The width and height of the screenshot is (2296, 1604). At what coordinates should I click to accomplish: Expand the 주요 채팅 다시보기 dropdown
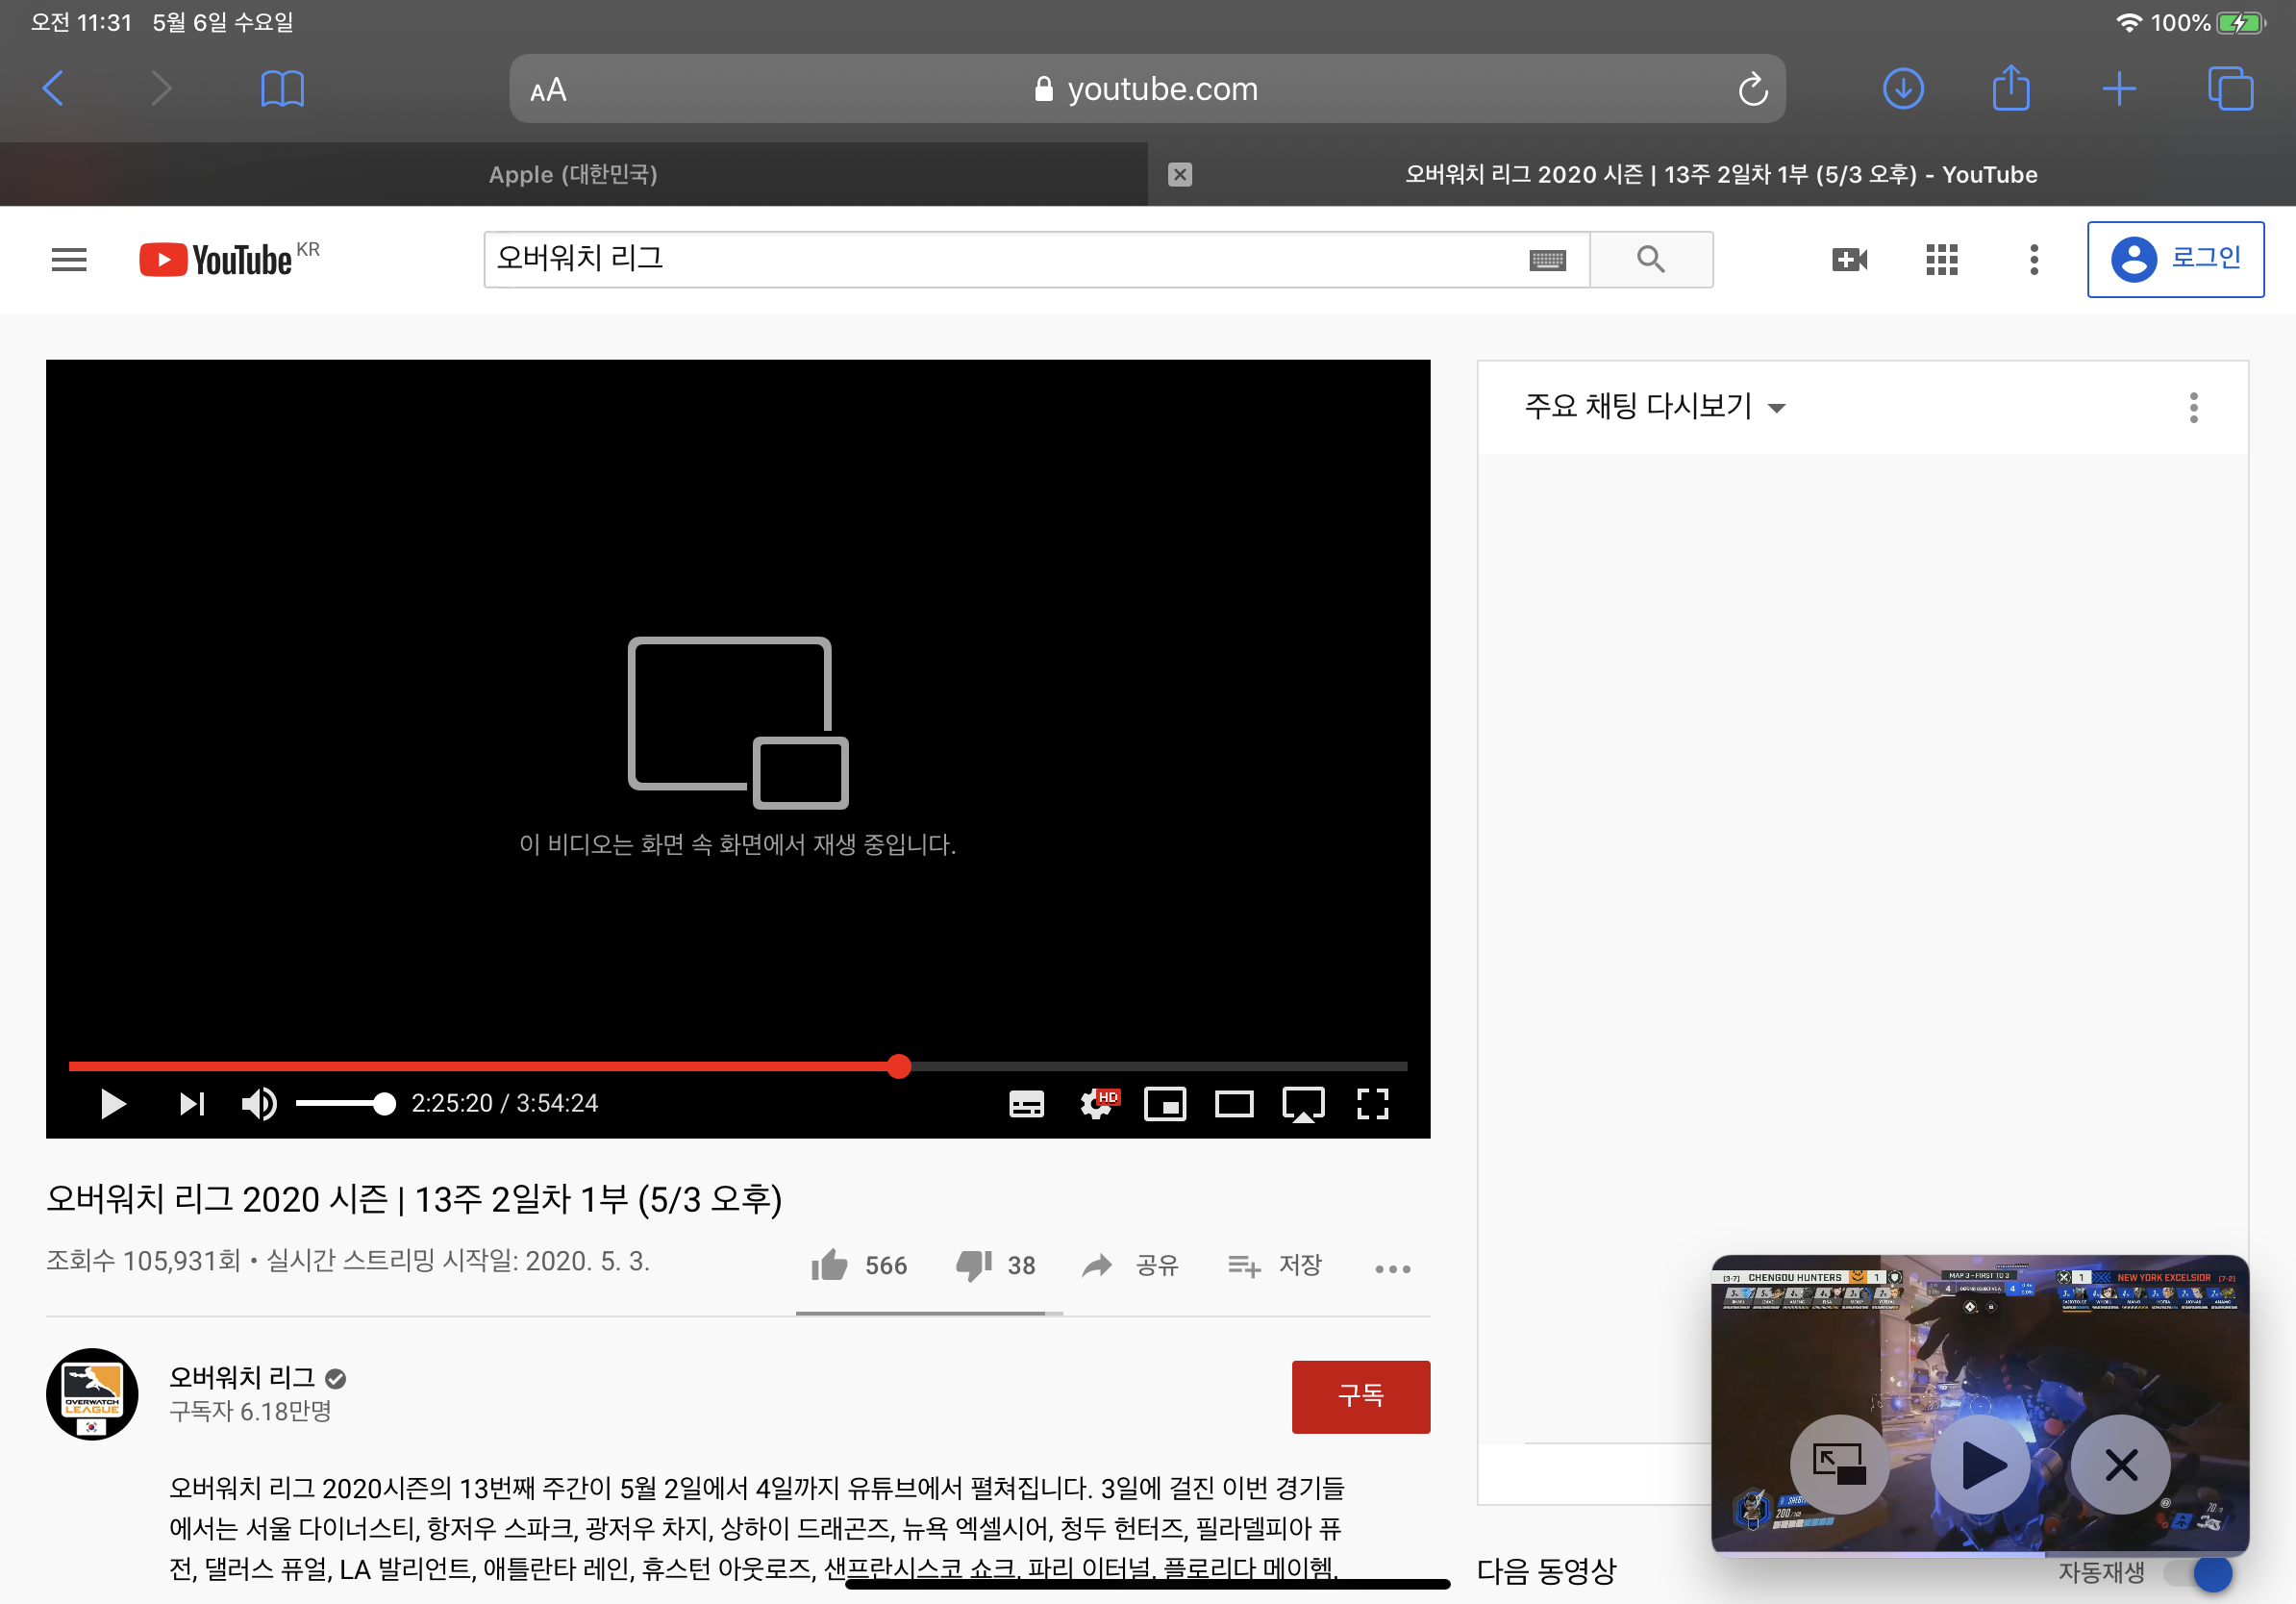(x=1654, y=406)
